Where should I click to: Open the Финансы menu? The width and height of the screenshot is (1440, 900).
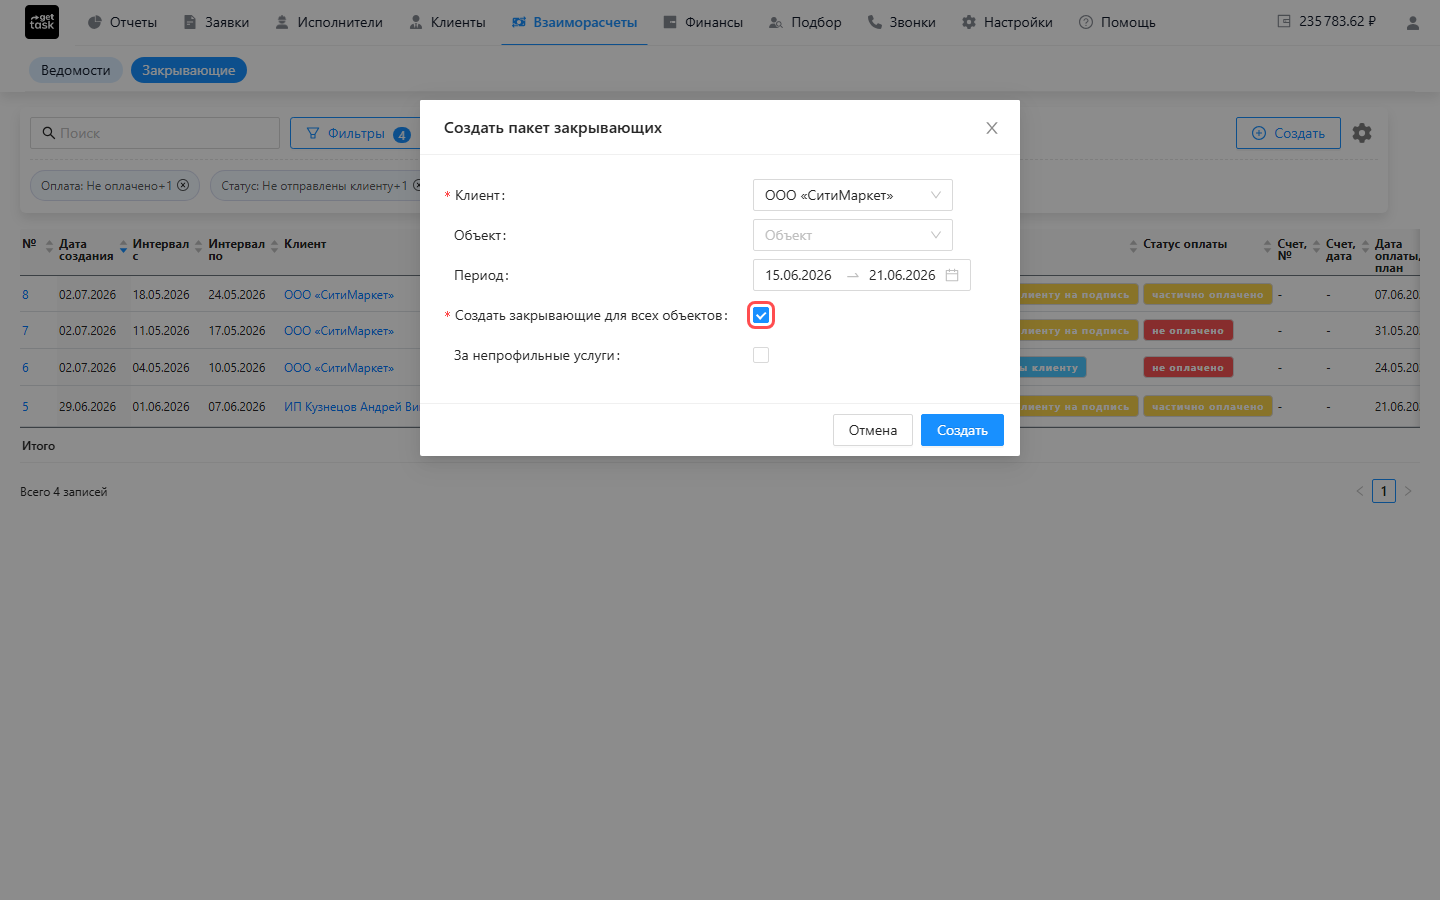tap(704, 22)
